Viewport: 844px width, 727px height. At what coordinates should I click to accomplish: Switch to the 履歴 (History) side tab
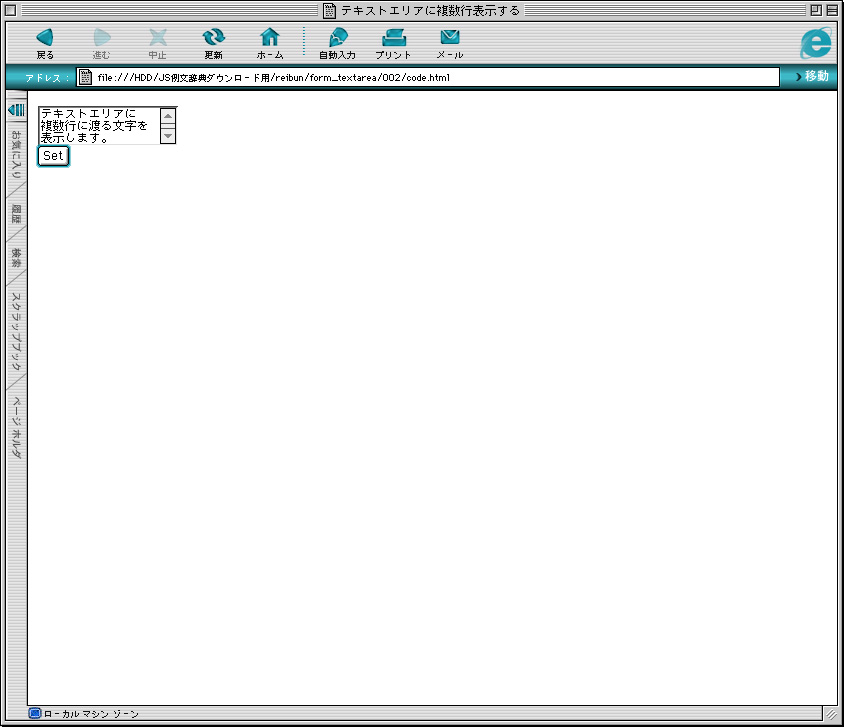click(x=16, y=213)
